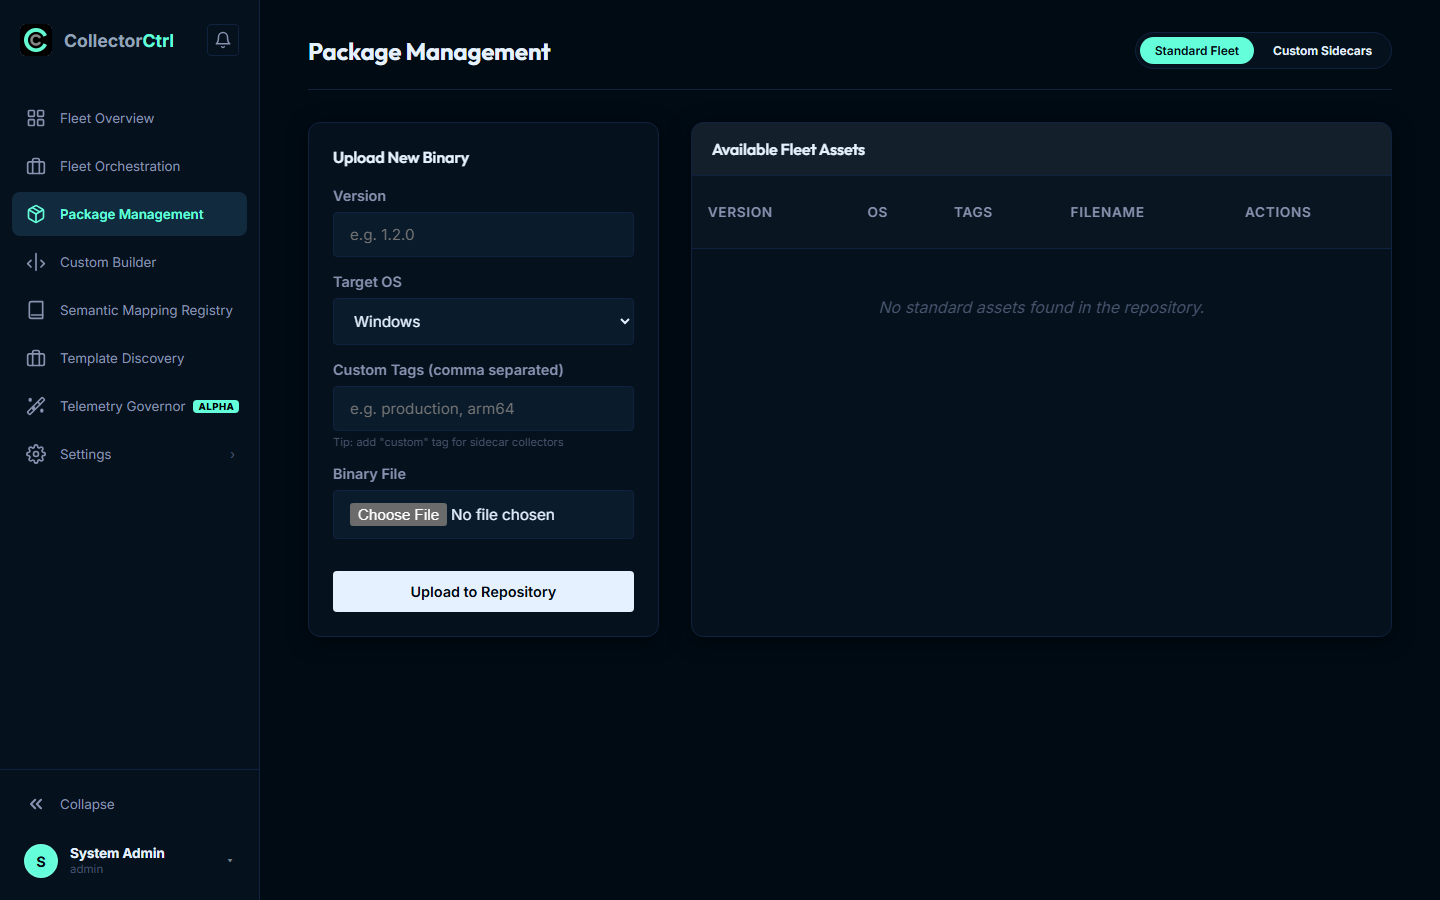Image resolution: width=1440 pixels, height=900 pixels.
Task: Click the ALPHA badge
Action: click(x=216, y=407)
